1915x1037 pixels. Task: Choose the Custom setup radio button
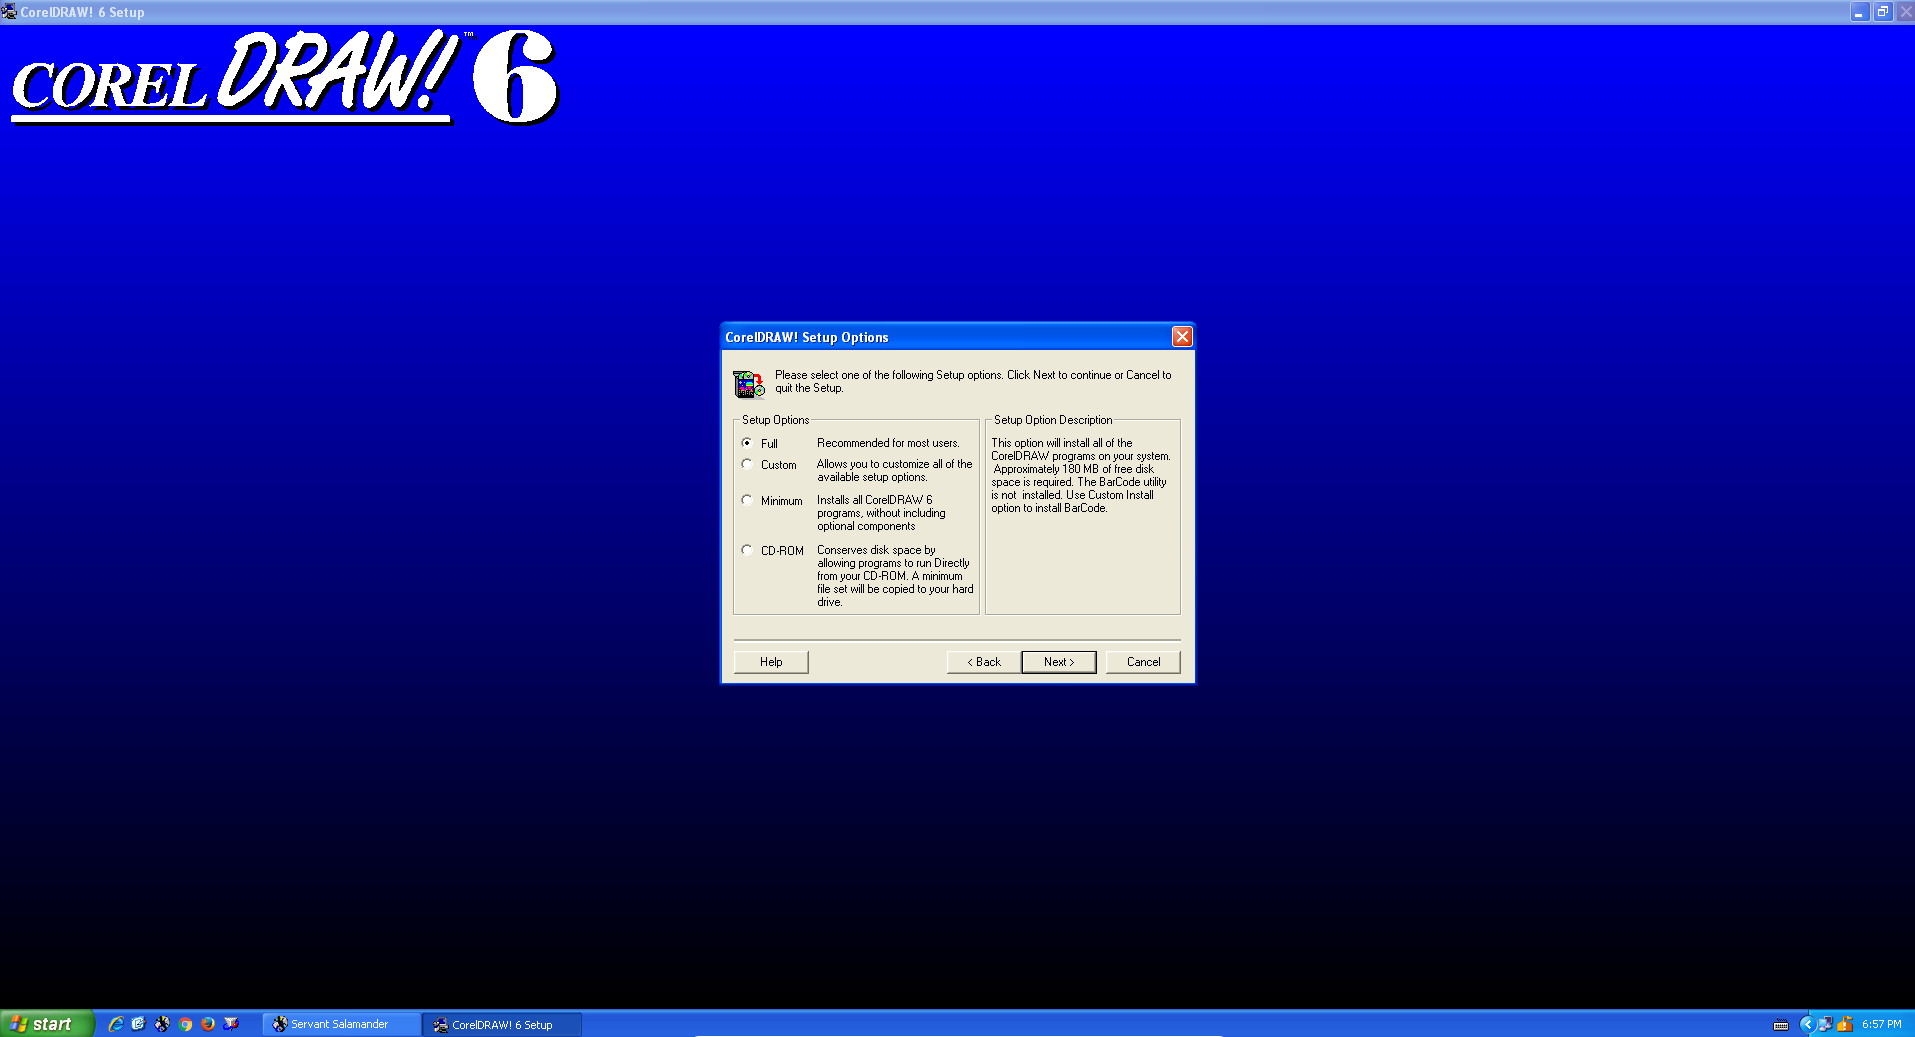coord(747,464)
